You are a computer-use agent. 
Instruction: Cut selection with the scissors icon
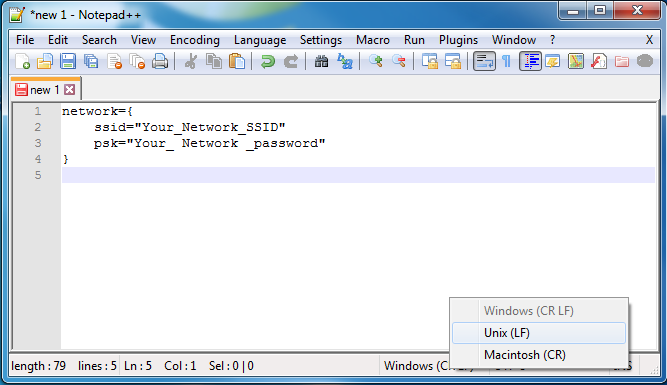coord(191,61)
